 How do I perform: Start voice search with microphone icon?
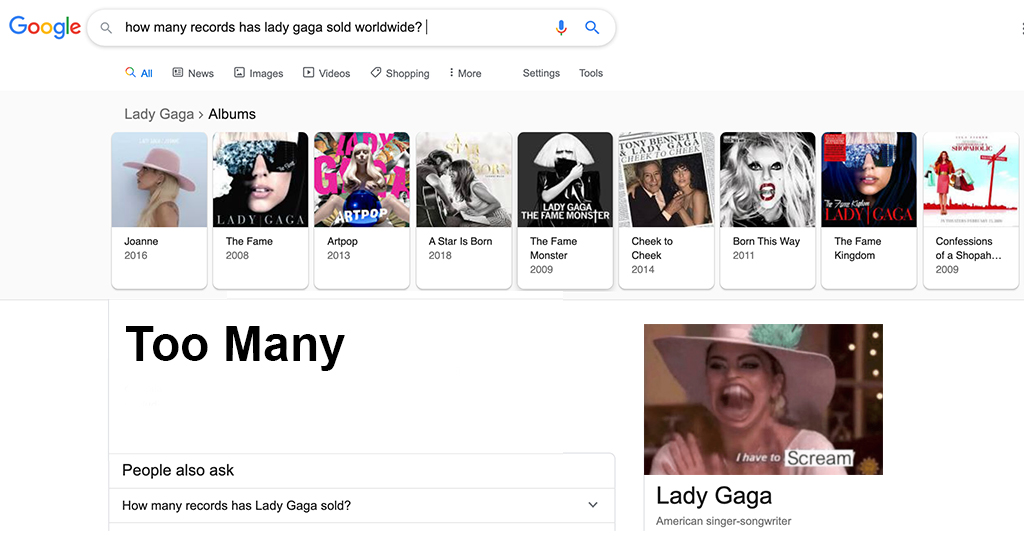click(x=561, y=27)
